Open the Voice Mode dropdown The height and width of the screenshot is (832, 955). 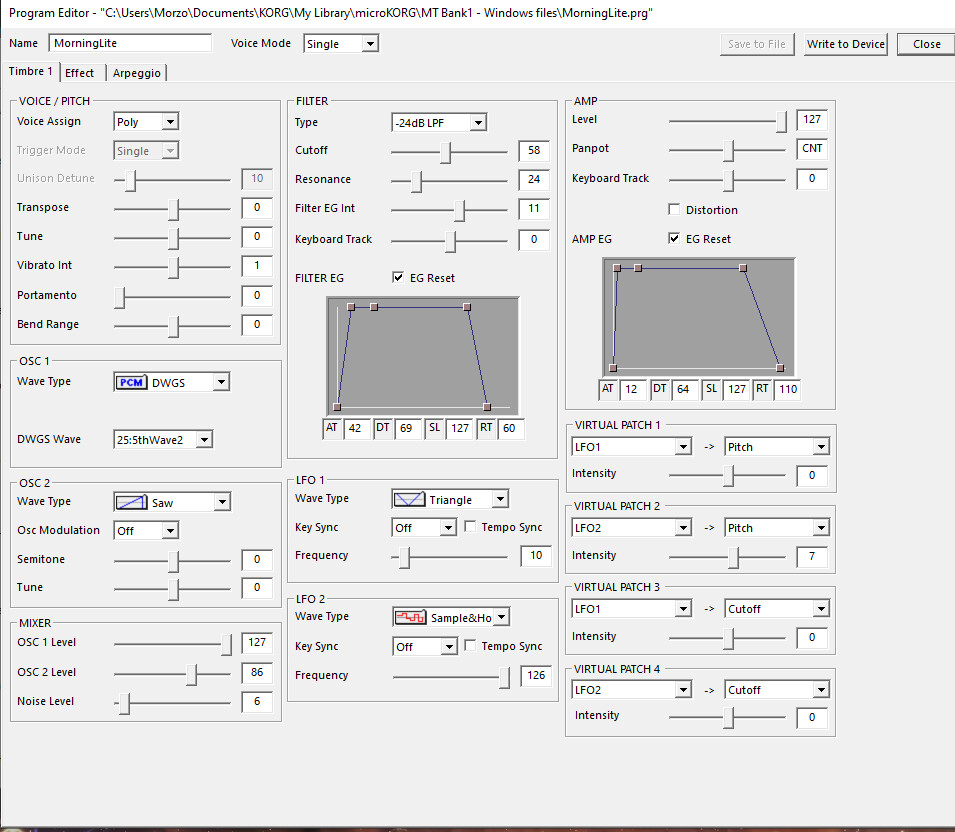[x=370, y=44]
